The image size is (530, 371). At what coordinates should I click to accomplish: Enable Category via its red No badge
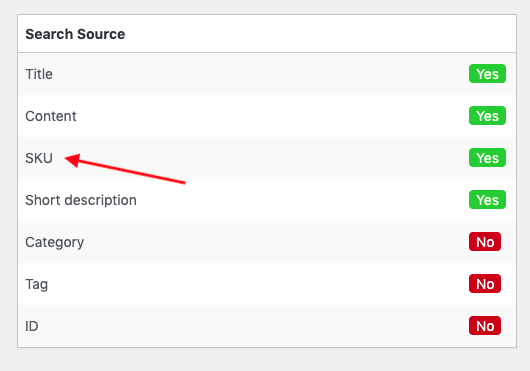pyautogui.click(x=485, y=242)
